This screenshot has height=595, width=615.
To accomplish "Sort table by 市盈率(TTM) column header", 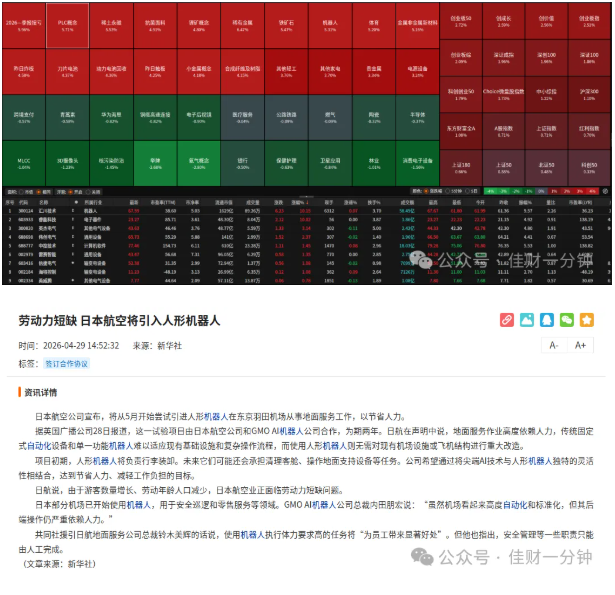I will tap(163, 202).
